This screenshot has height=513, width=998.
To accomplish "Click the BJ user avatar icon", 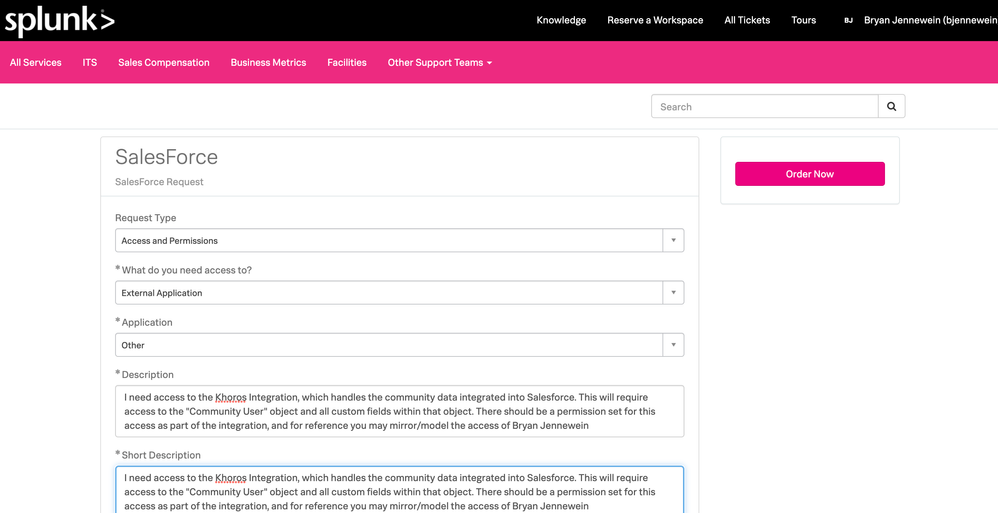I will [x=848, y=20].
